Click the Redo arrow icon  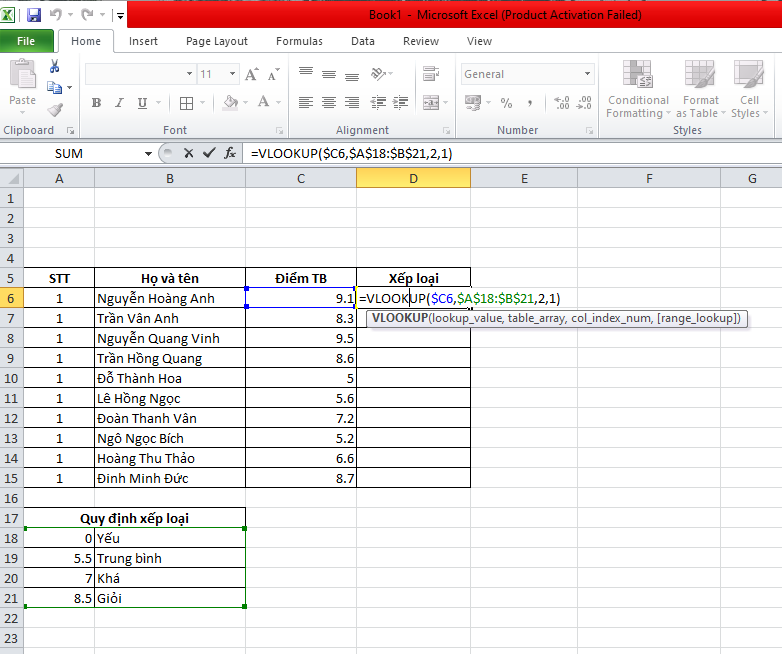[87, 15]
